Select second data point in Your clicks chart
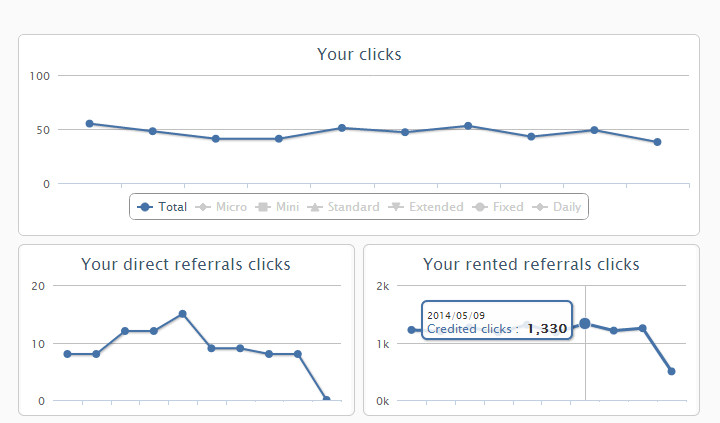This screenshot has width=720, height=423. 152,131
